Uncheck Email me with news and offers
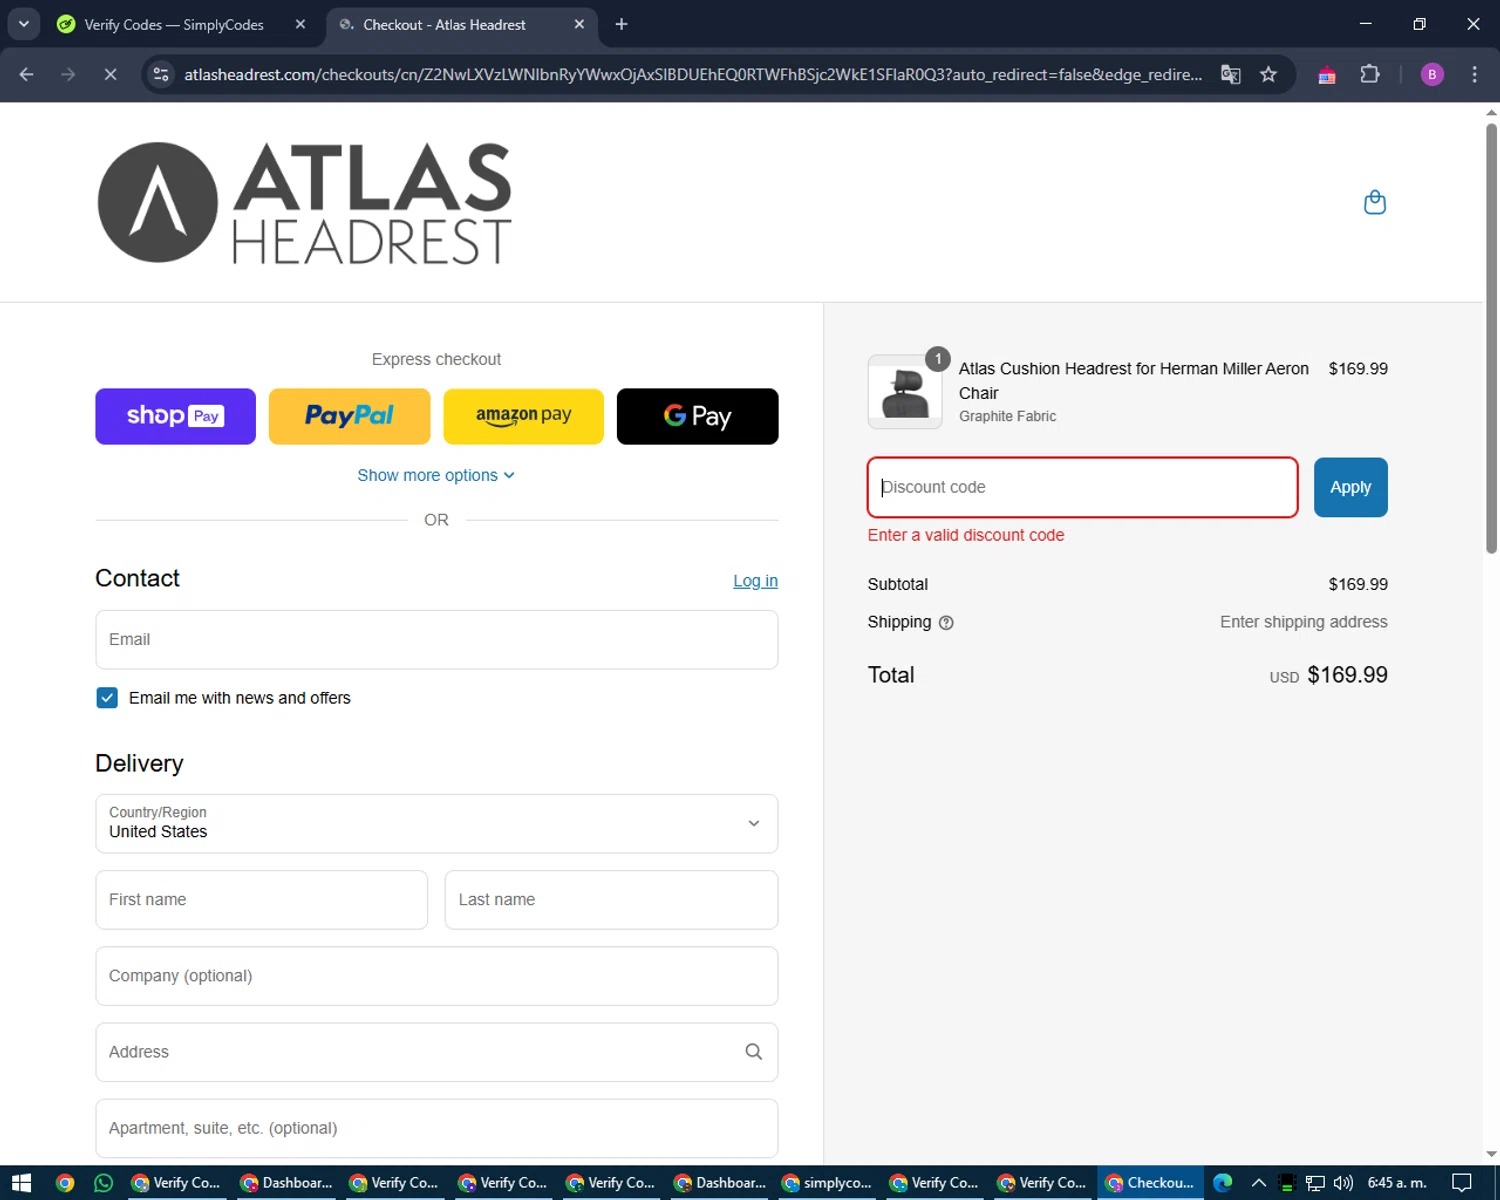This screenshot has width=1500, height=1200. 107,698
